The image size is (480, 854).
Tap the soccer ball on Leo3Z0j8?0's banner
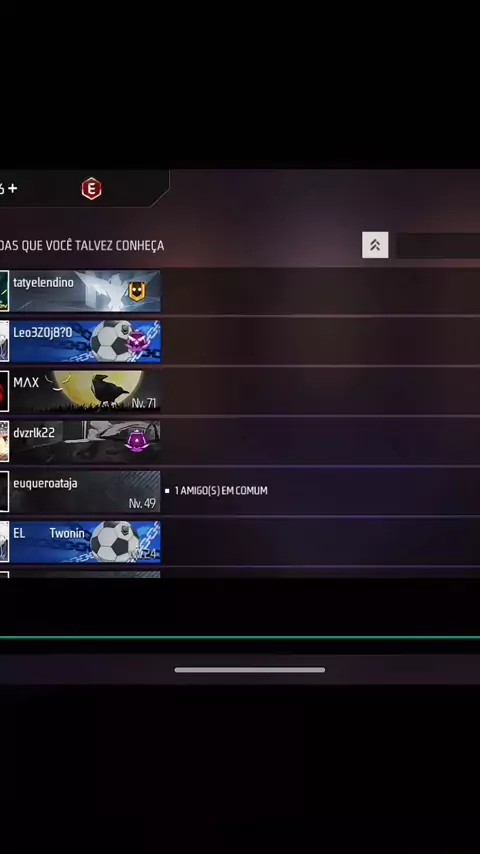(x=110, y=341)
